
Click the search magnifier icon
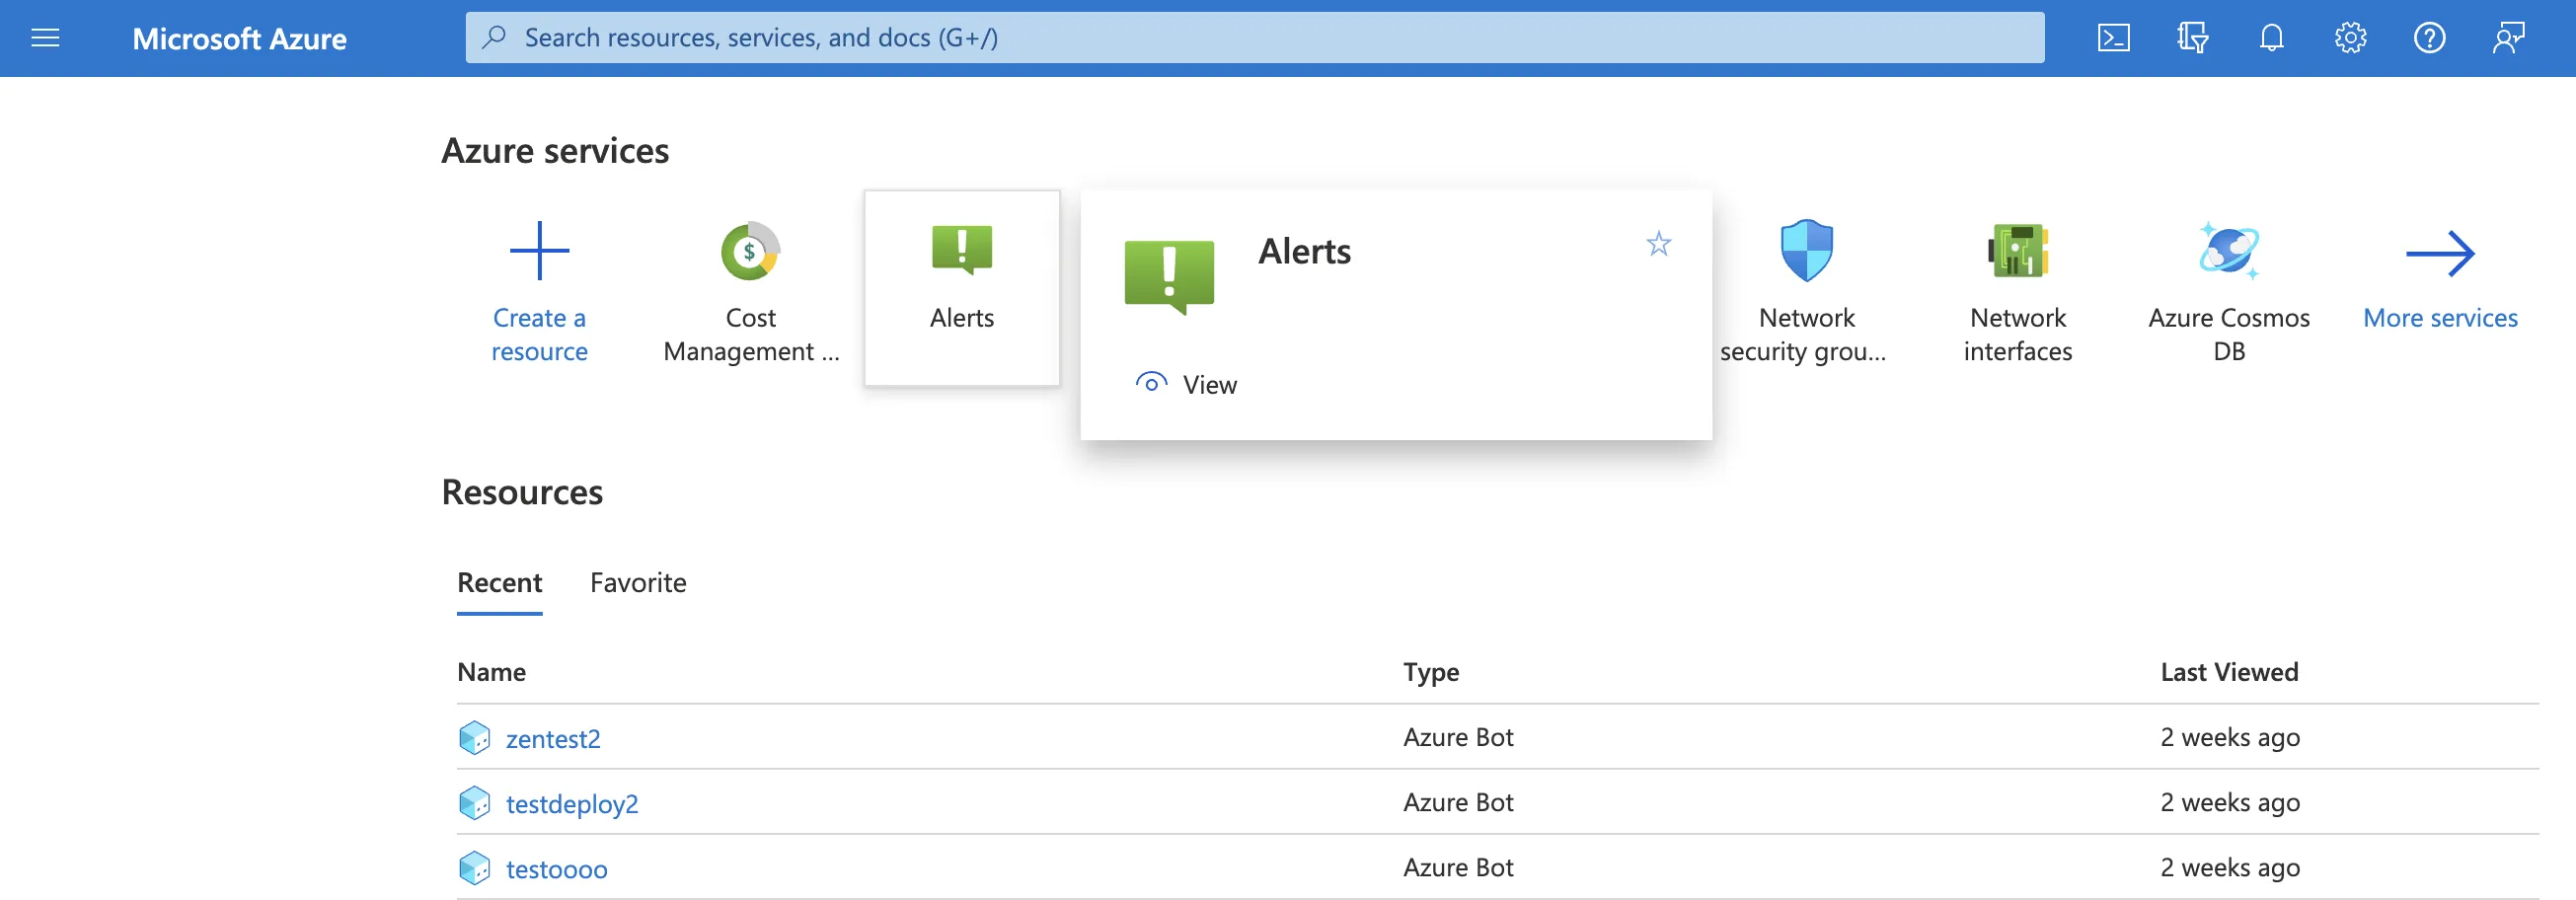tap(494, 37)
